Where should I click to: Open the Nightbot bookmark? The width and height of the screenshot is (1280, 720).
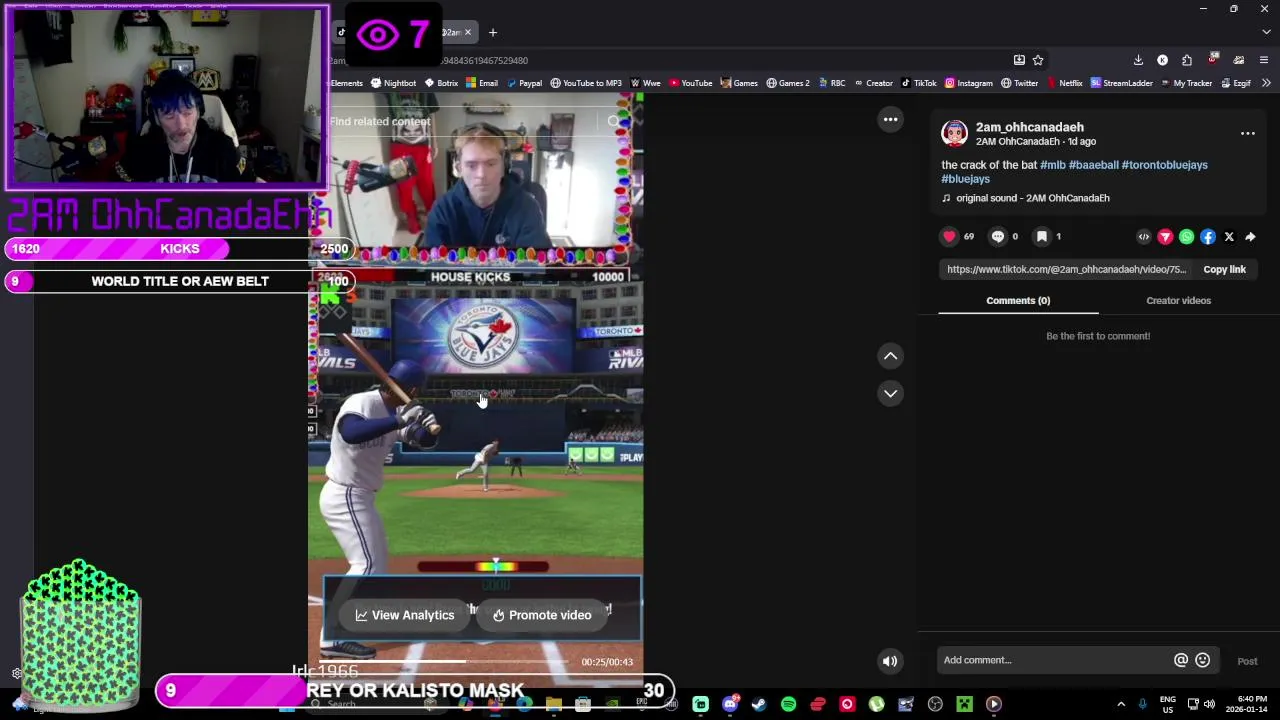pos(393,83)
